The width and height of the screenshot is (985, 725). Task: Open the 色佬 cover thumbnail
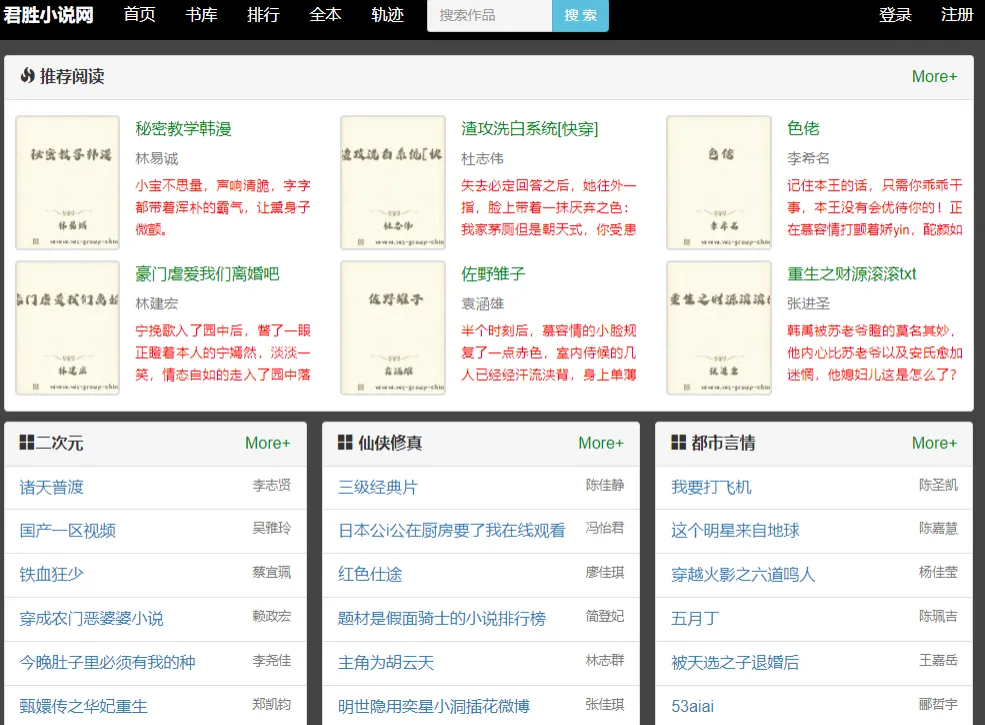[x=719, y=182]
